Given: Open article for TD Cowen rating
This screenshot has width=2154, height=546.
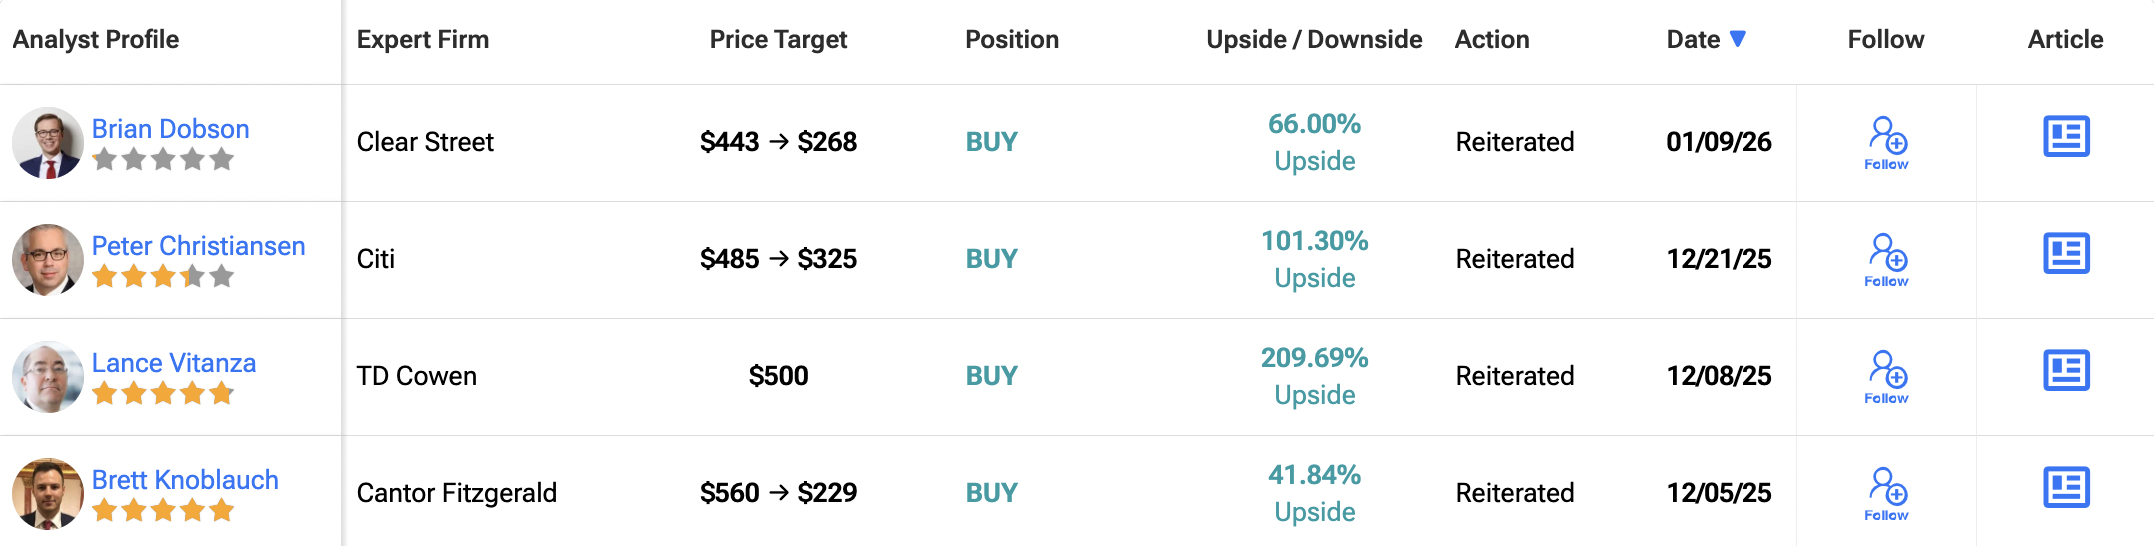Looking at the screenshot, I should click(2066, 371).
